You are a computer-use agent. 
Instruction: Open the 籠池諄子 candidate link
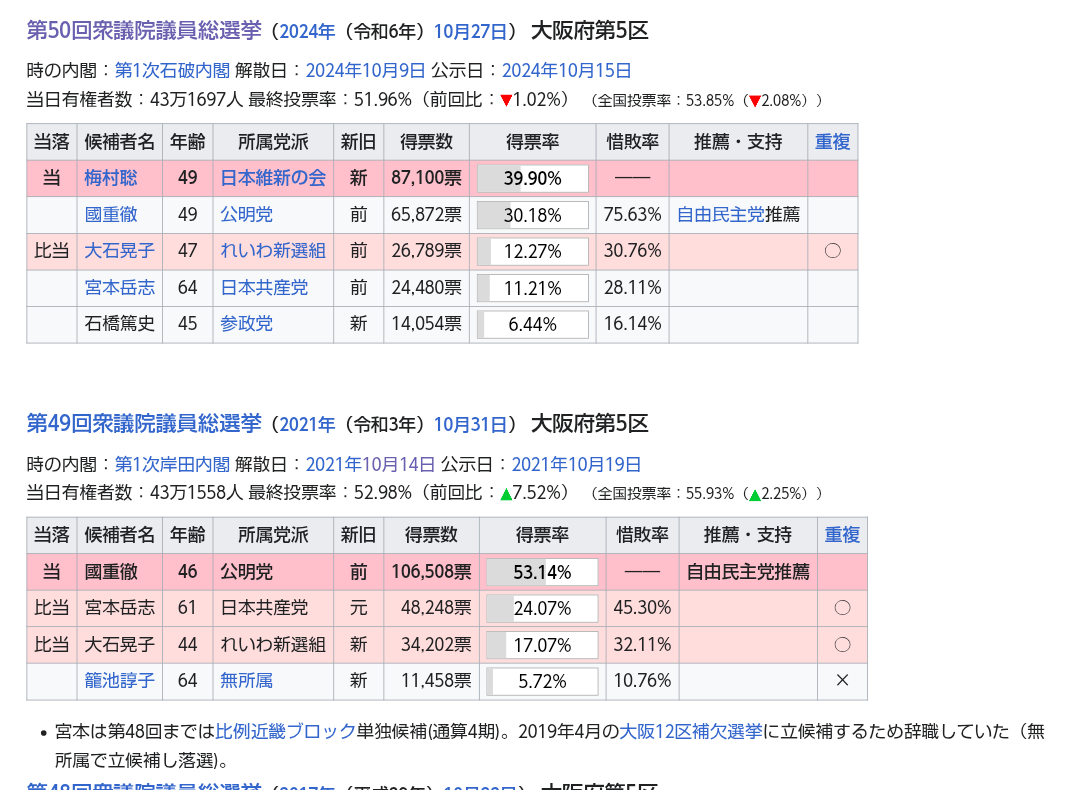click(x=120, y=681)
